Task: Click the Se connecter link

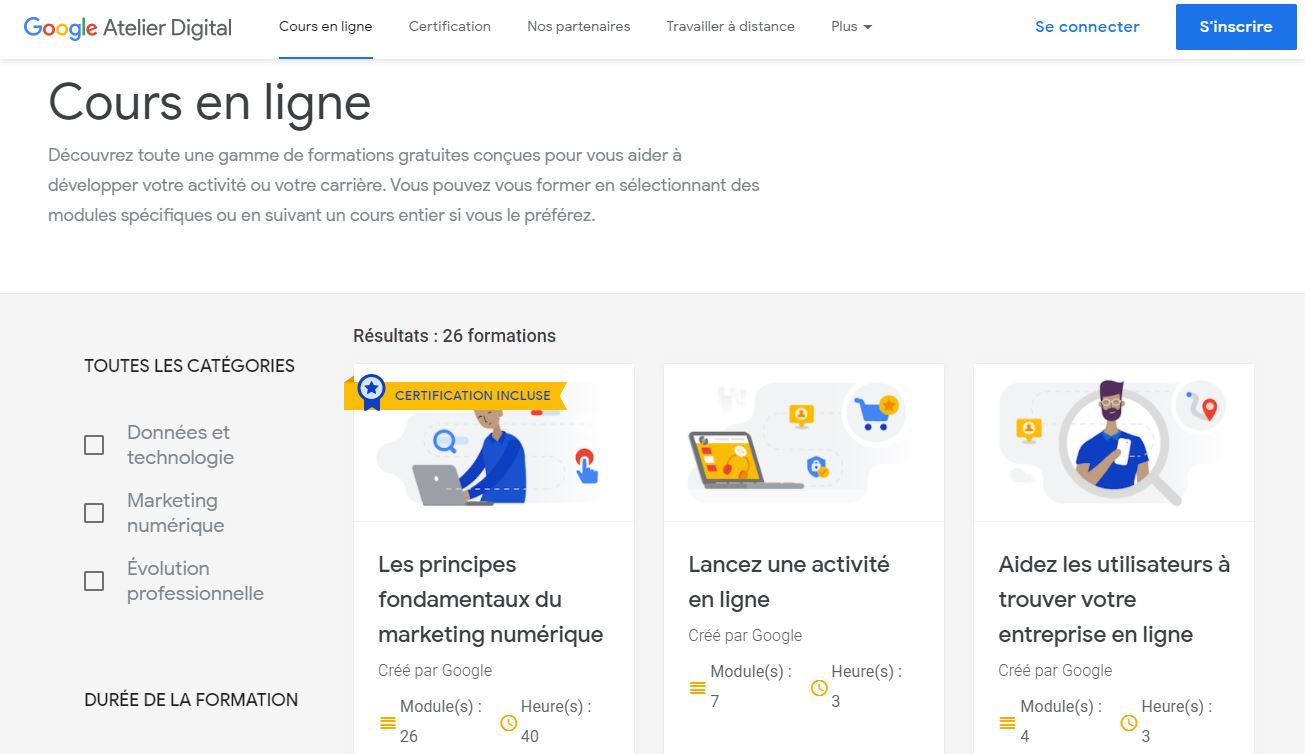Action: [1086, 27]
